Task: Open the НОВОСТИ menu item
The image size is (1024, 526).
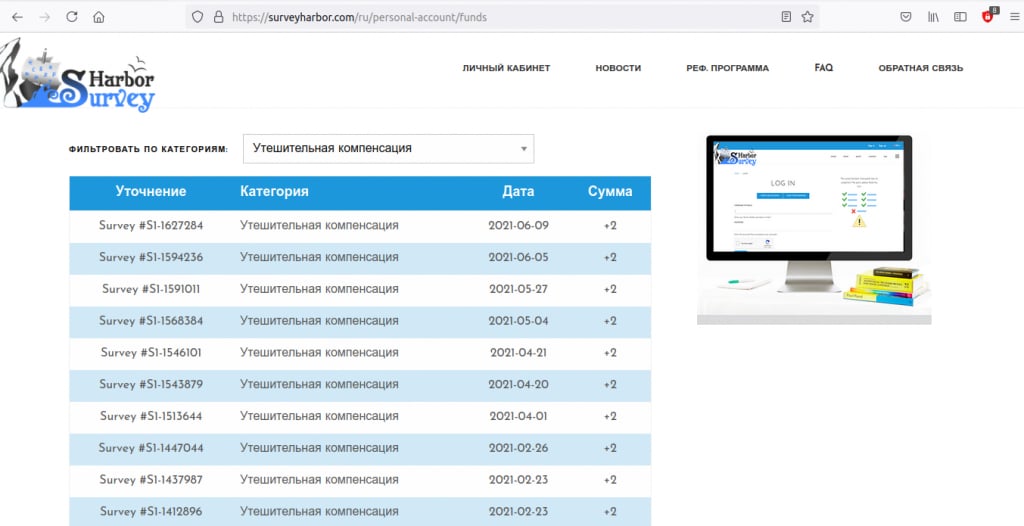Action: click(x=618, y=68)
